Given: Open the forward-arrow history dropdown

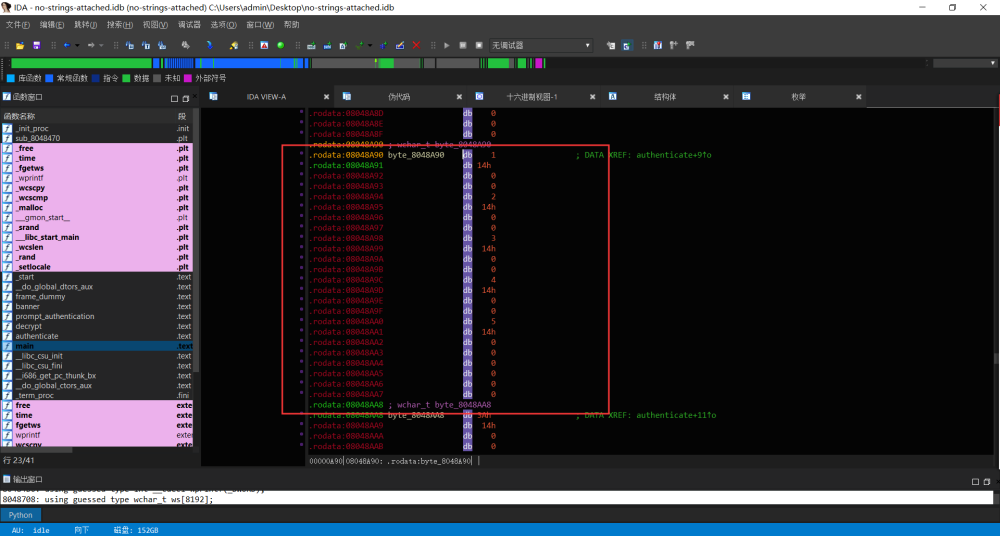Looking at the screenshot, I should click(x=101, y=45).
